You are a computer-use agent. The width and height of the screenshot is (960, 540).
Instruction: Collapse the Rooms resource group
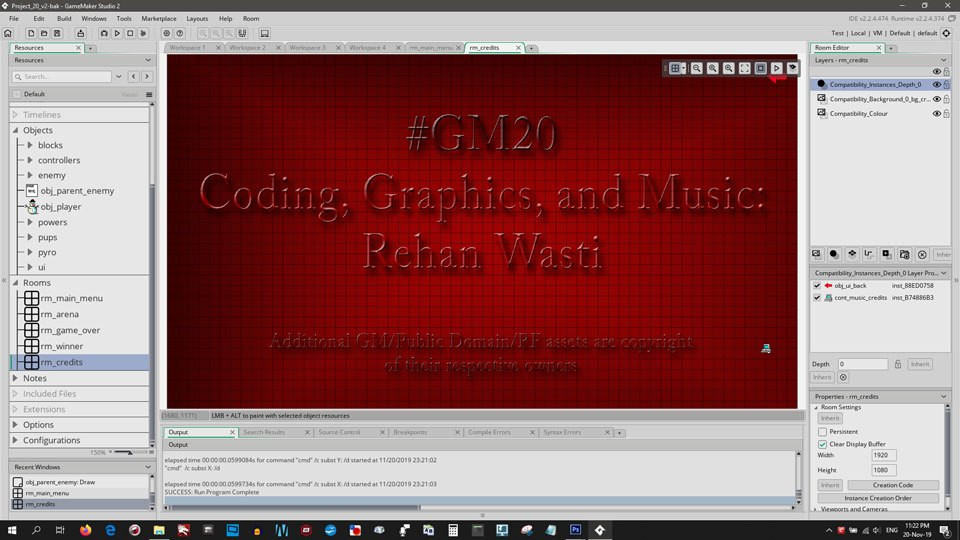[15, 282]
